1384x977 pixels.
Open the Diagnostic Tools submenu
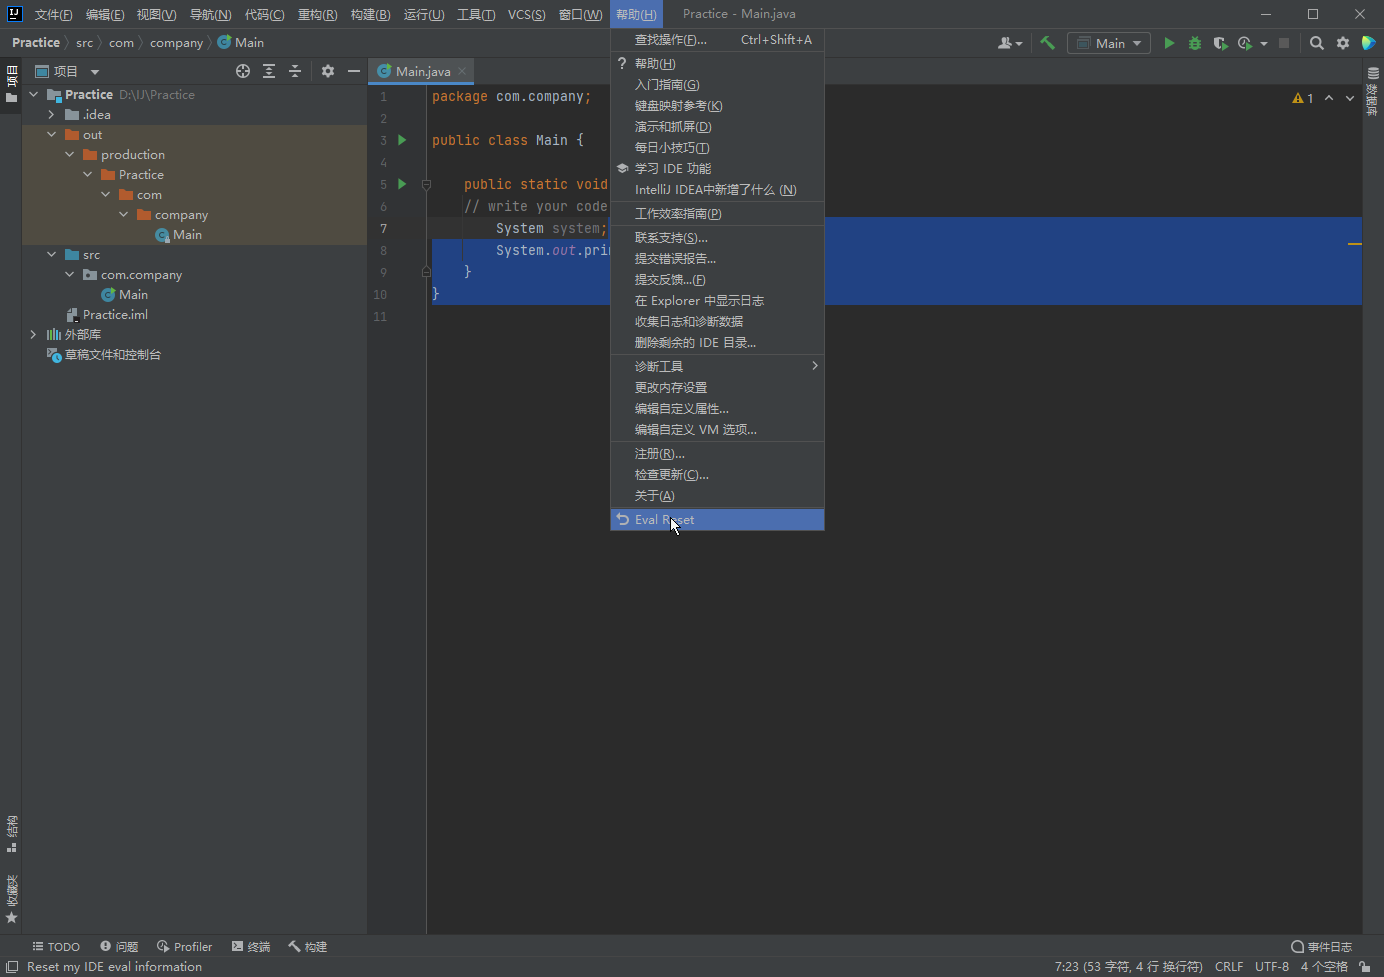tap(717, 366)
